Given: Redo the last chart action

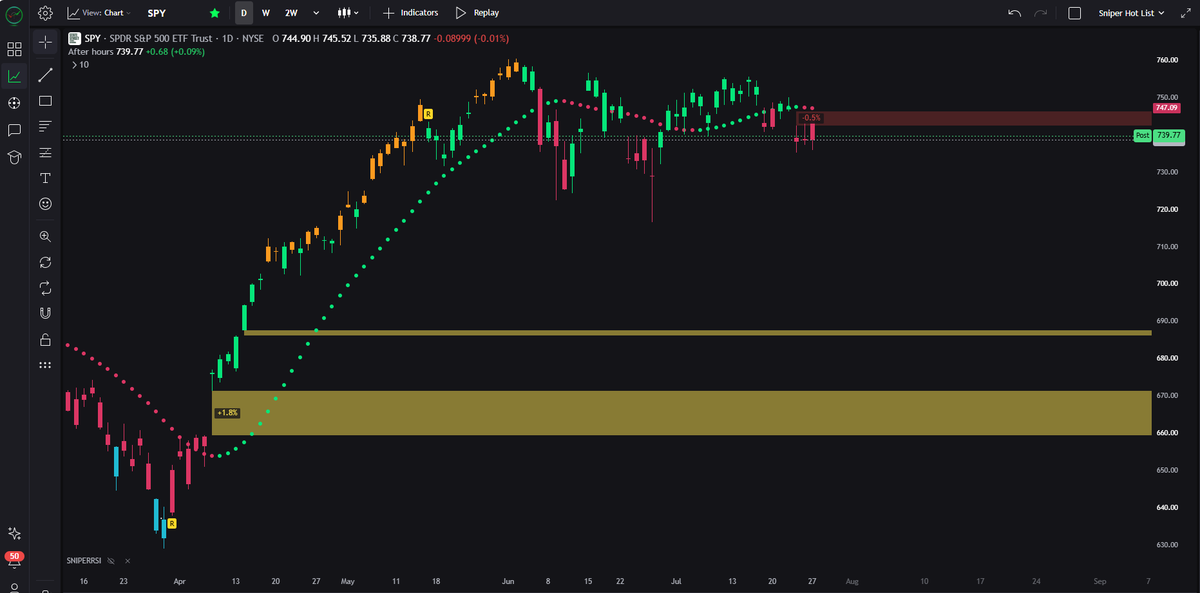Looking at the screenshot, I should pyautogui.click(x=1041, y=13).
